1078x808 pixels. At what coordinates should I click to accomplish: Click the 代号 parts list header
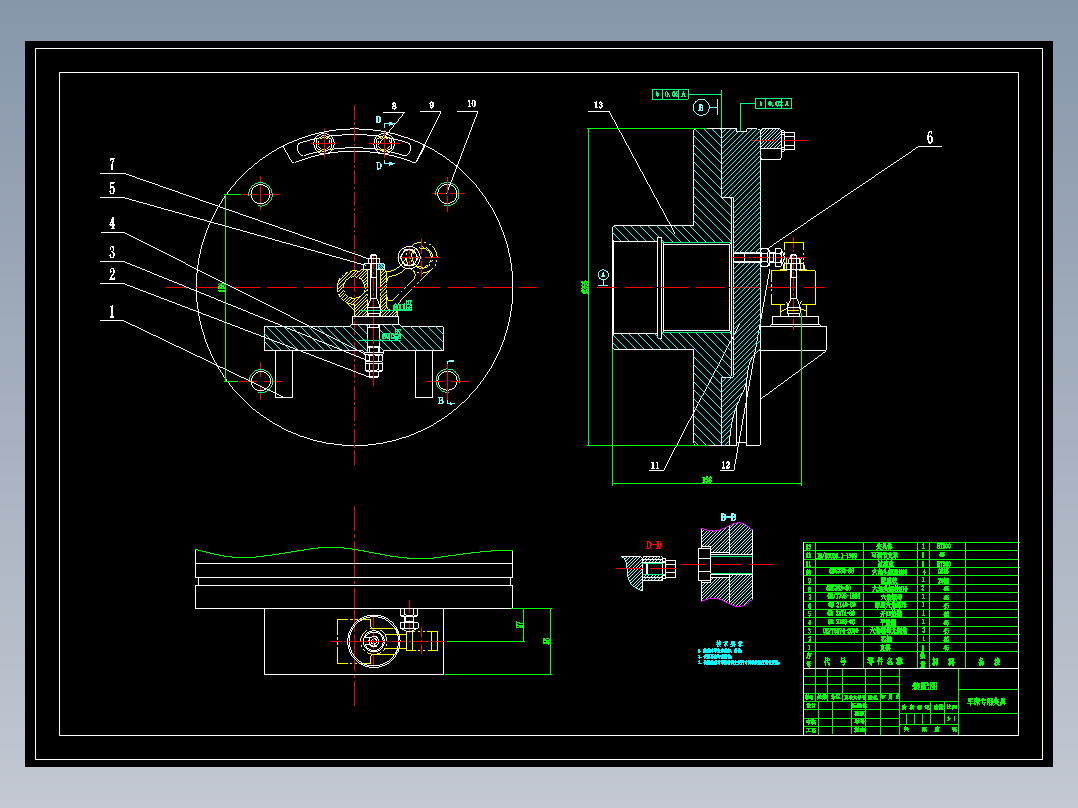836,661
